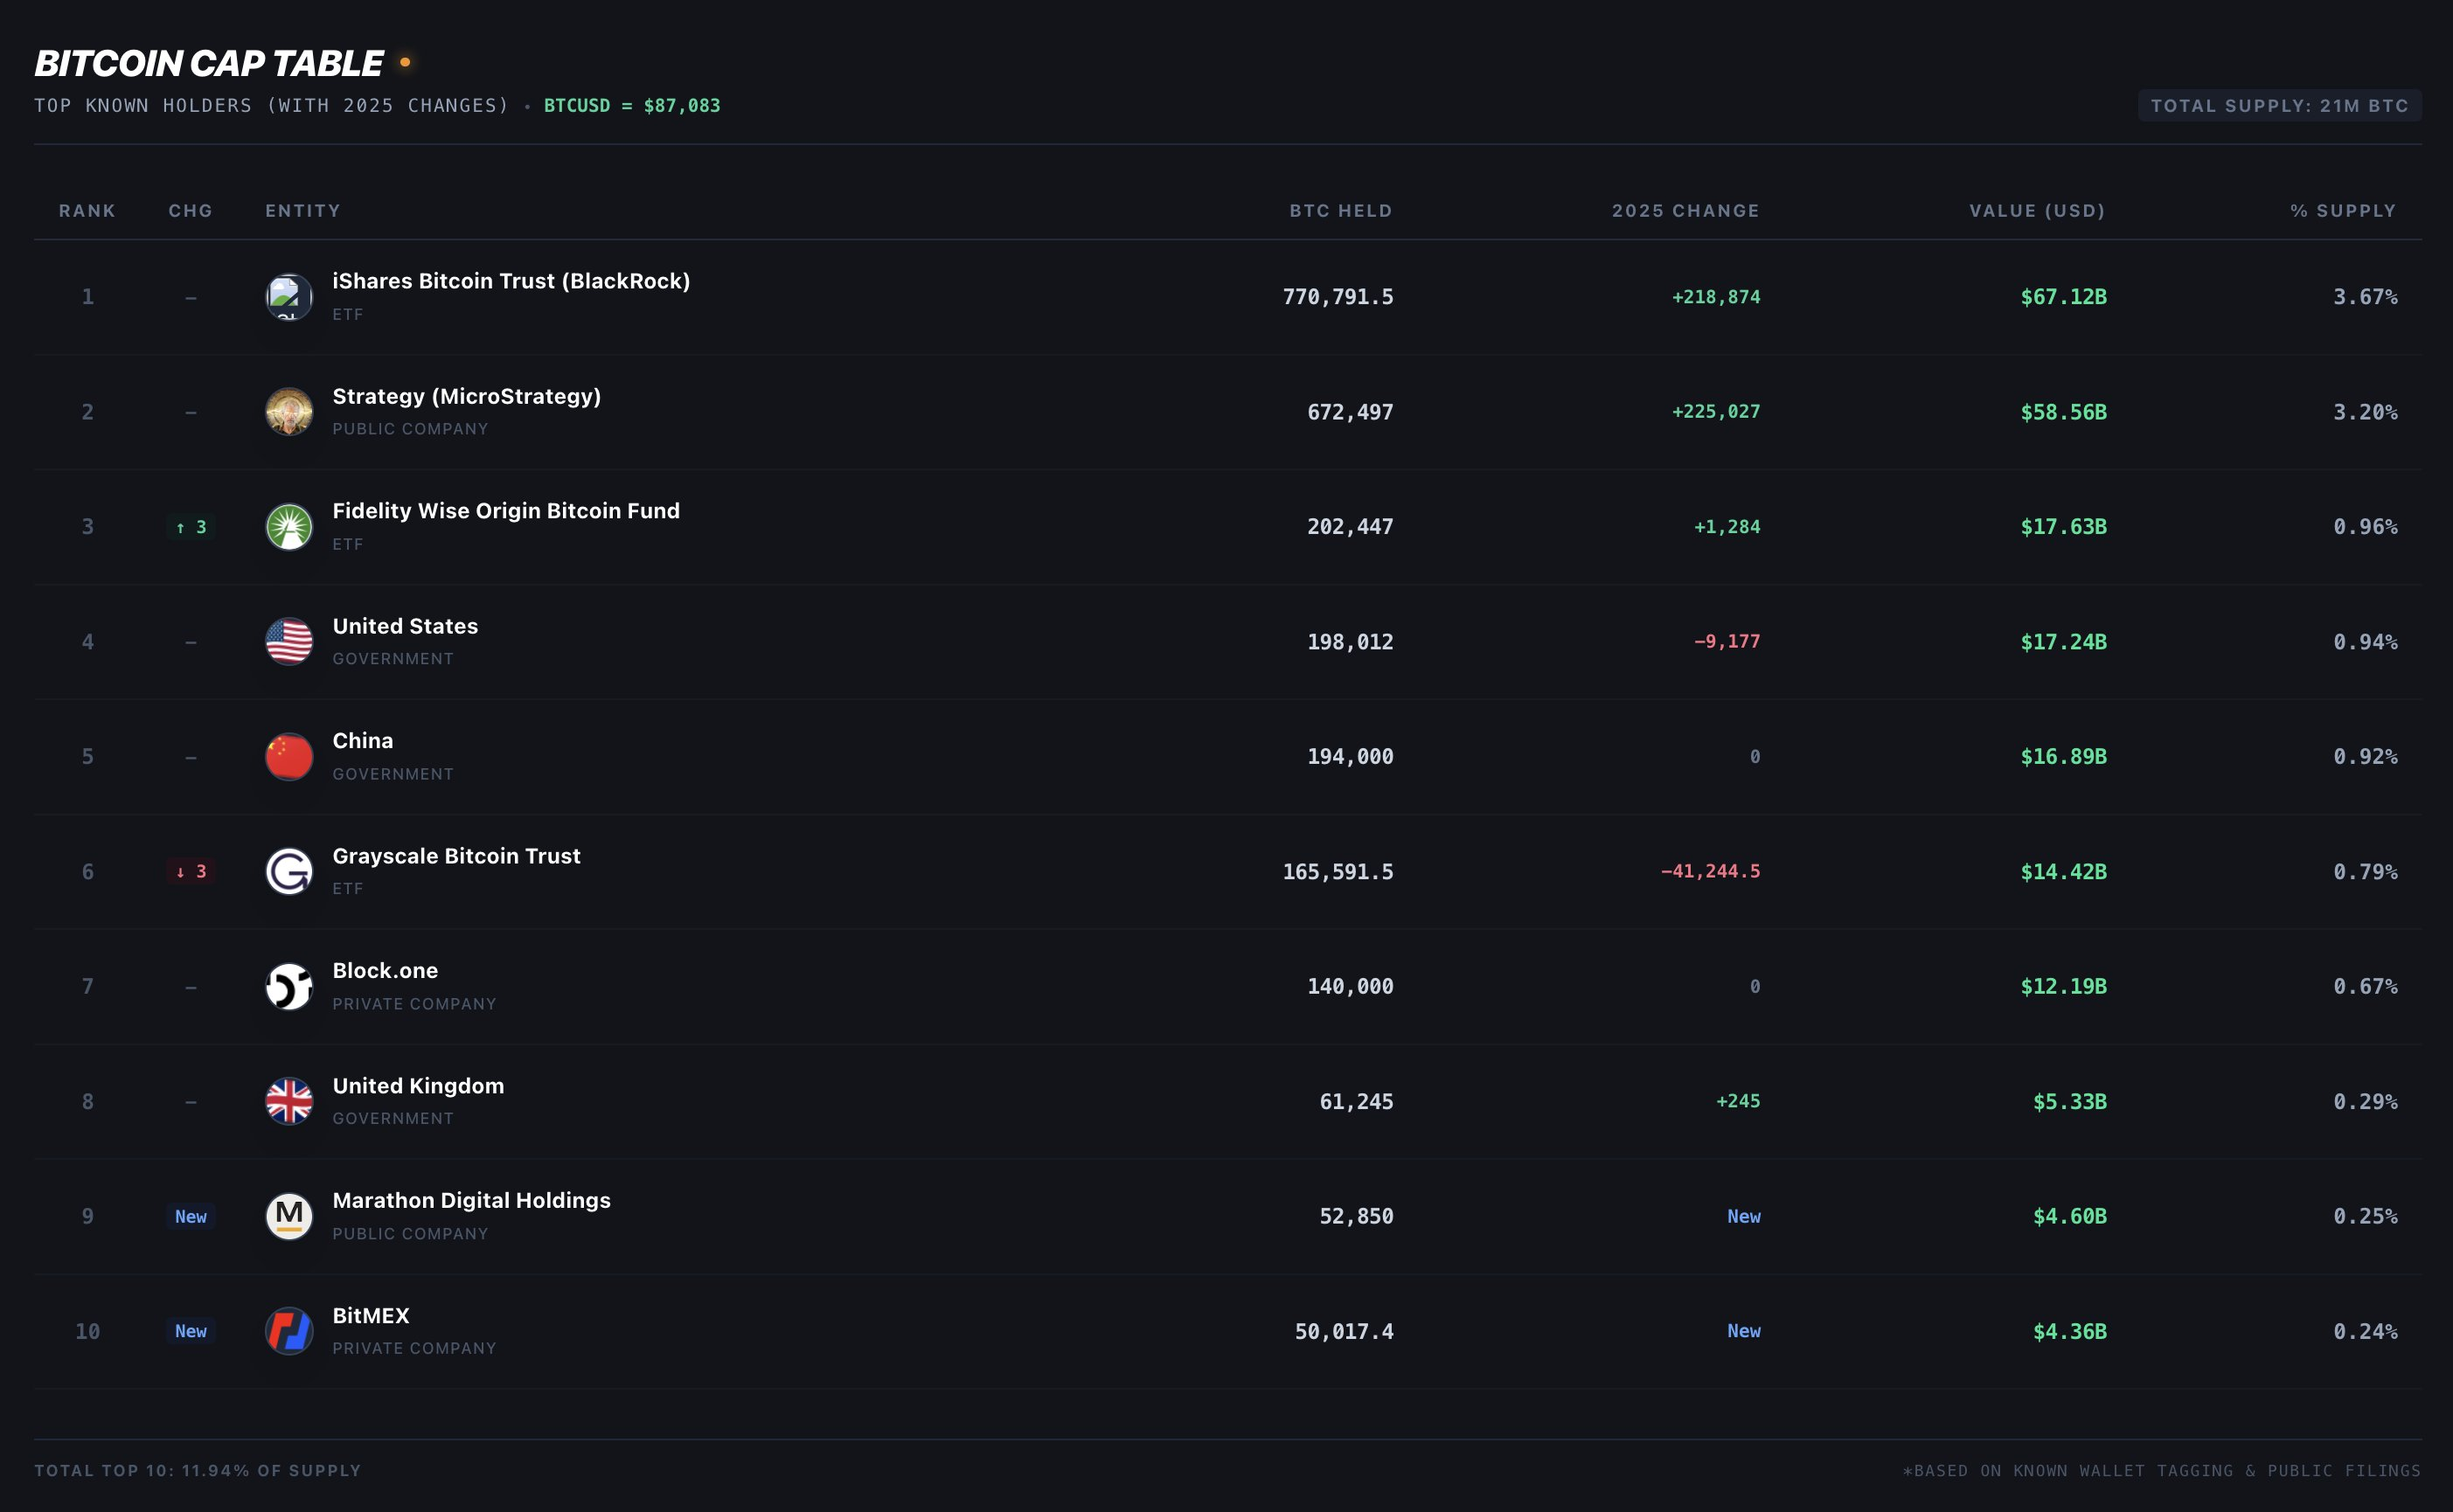The width and height of the screenshot is (2453, 1512).
Task: Click the Fidelity green starburst logo
Action: pyautogui.click(x=289, y=527)
